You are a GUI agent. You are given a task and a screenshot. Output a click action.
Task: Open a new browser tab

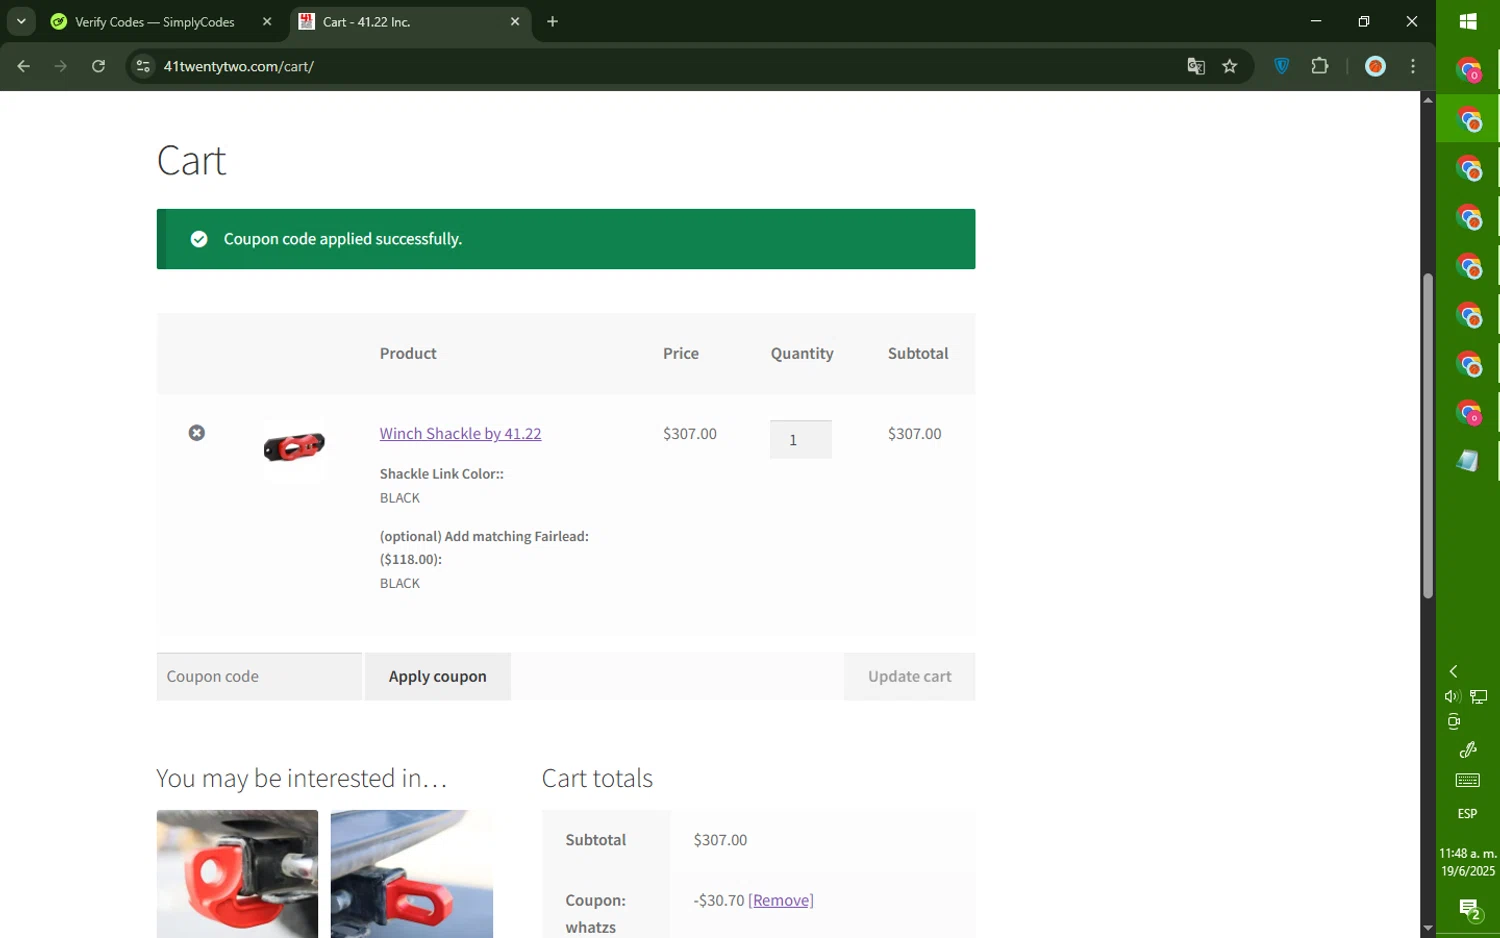(553, 22)
